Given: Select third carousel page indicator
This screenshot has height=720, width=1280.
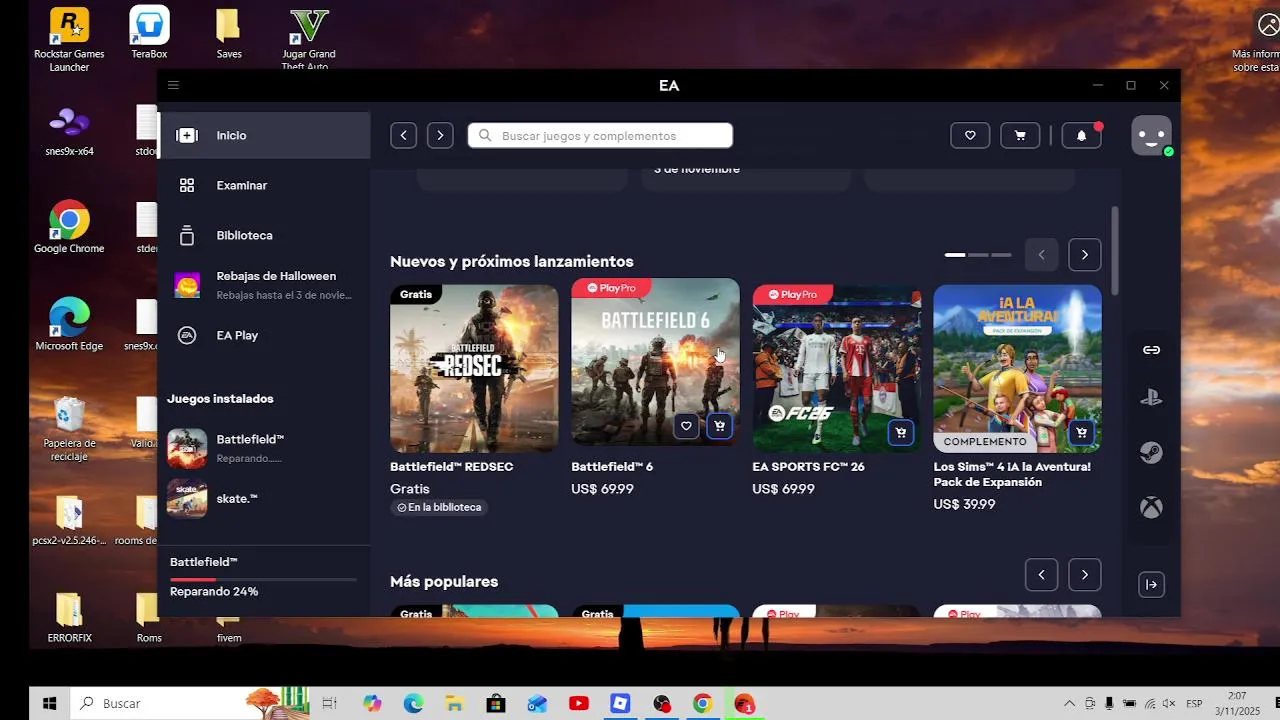Looking at the screenshot, I should point(1001,255).
